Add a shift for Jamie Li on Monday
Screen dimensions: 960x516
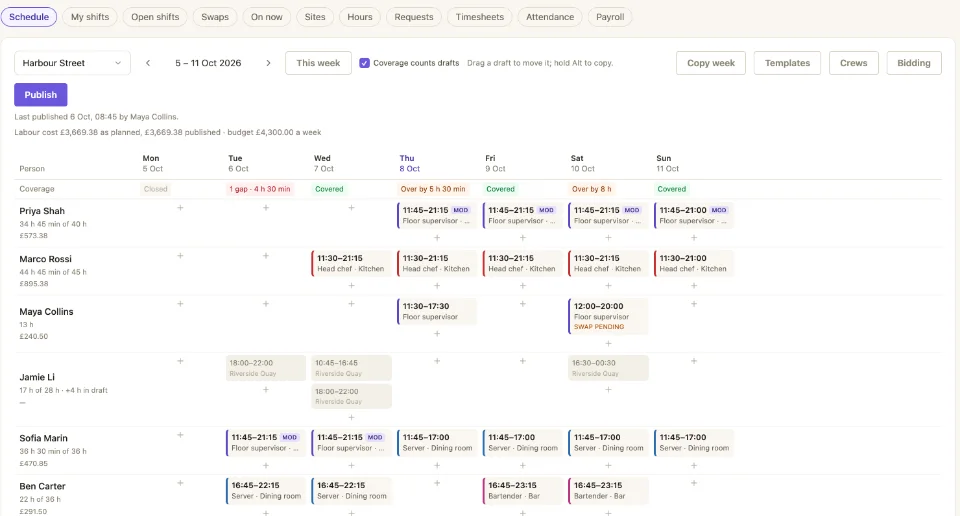[x=180, y=361]
